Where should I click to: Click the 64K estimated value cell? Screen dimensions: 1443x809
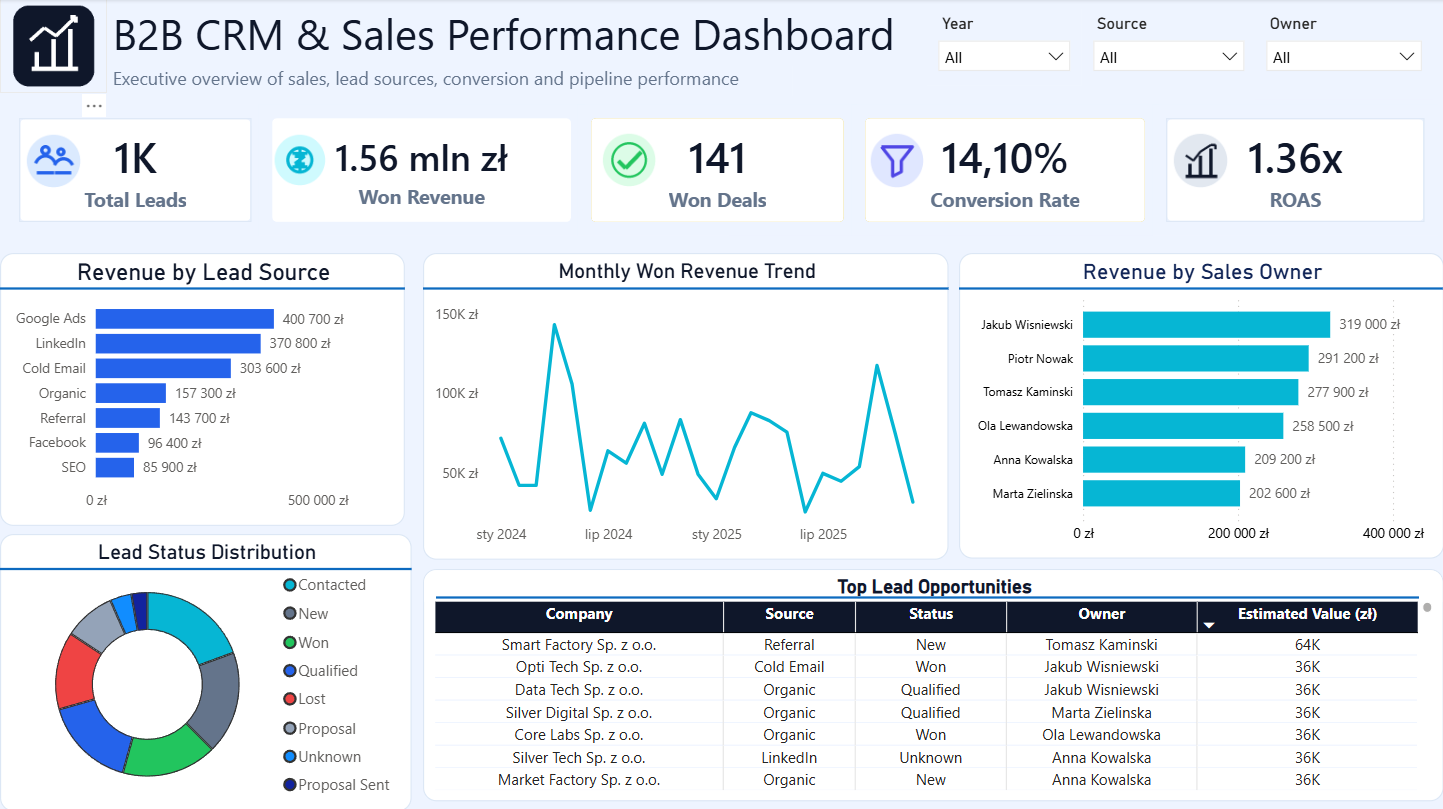(1307, 645)
